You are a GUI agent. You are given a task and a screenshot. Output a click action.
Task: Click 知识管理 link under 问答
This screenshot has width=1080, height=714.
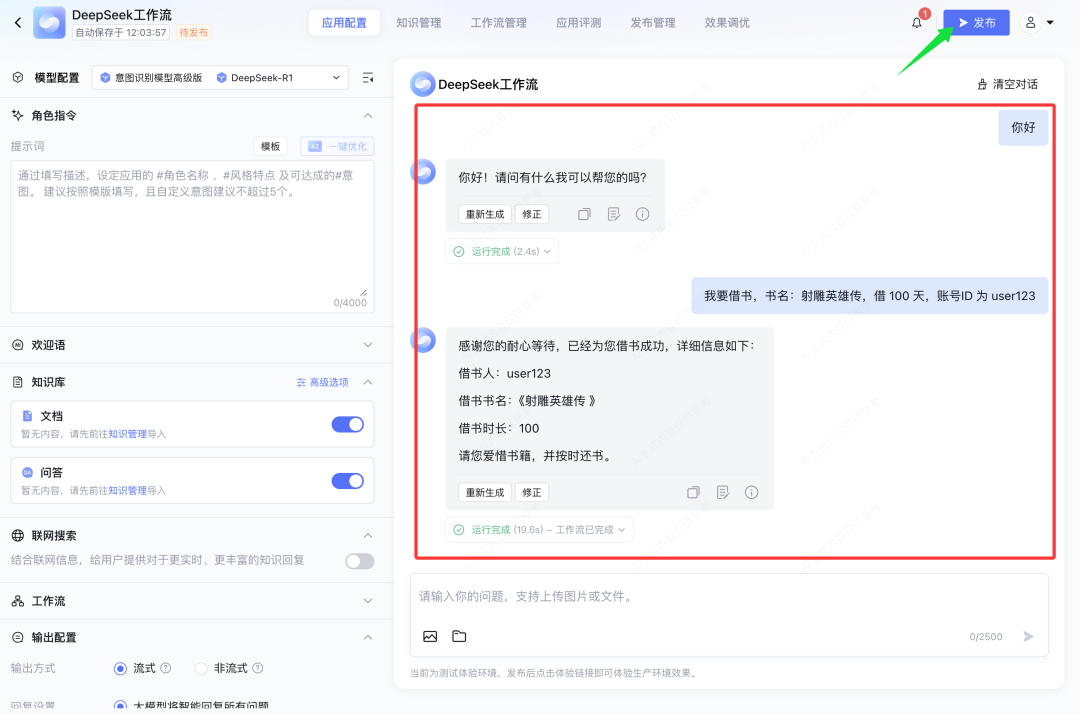click(x=127, y=491)
